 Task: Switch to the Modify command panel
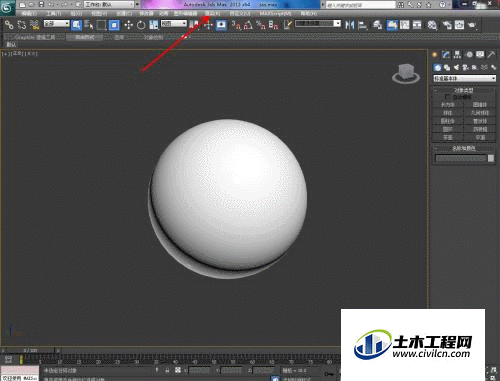(x=446, y=55)
